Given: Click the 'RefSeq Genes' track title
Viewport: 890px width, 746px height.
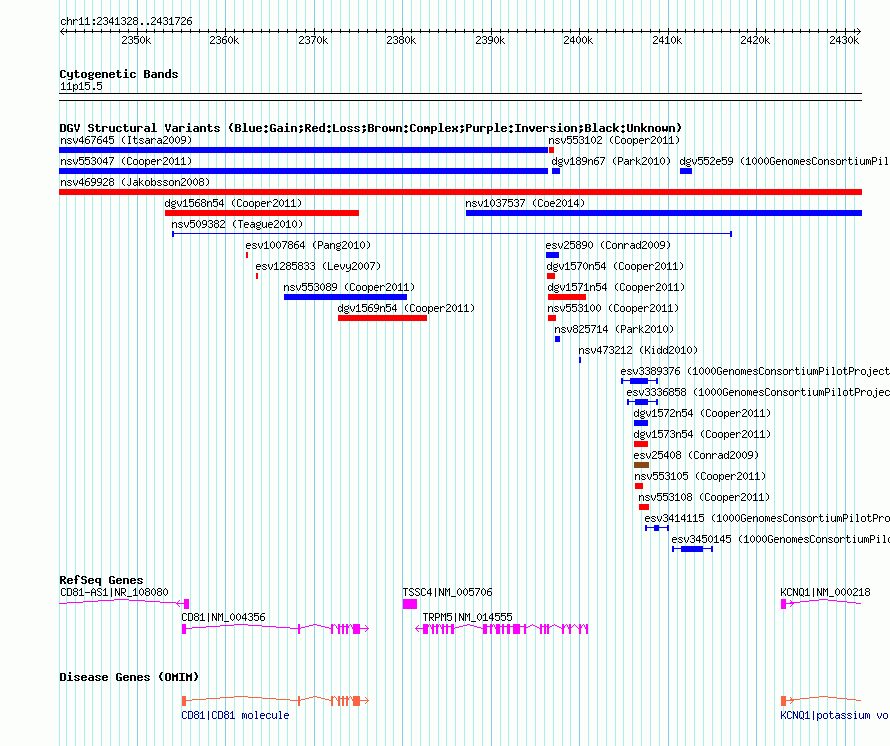Looking at the screenshot, I should 101,580.
